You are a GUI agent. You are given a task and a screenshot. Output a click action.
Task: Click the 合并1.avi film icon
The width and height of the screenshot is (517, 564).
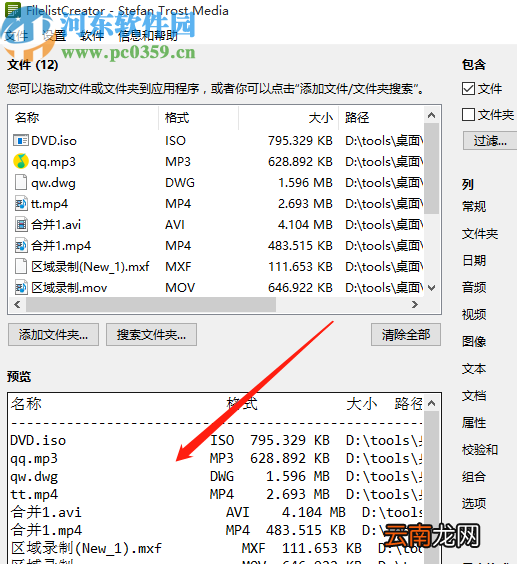(x=21, y=225)
